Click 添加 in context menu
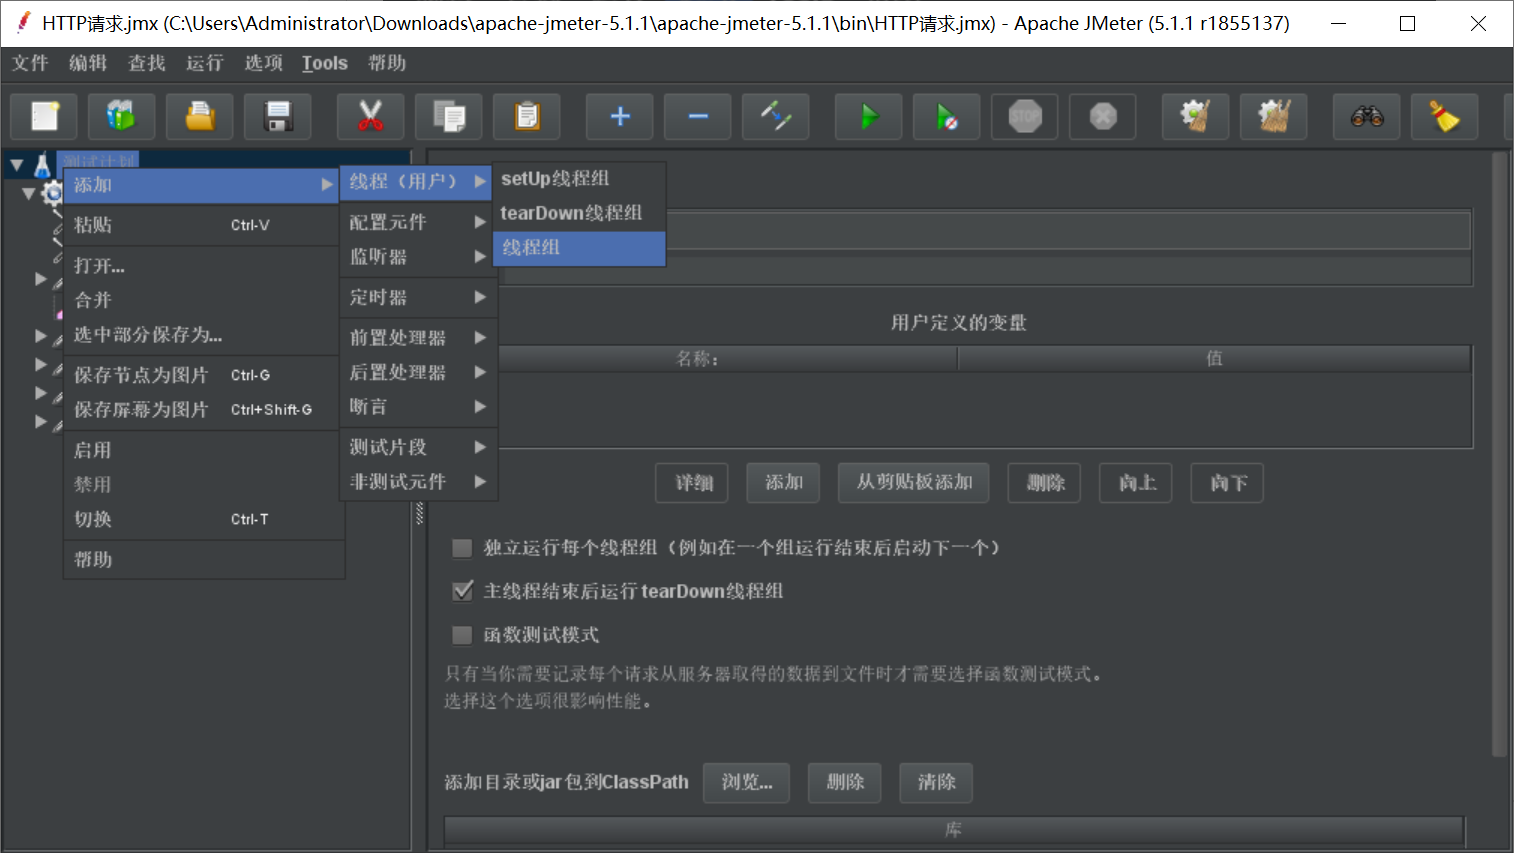 tap(203, 185)
